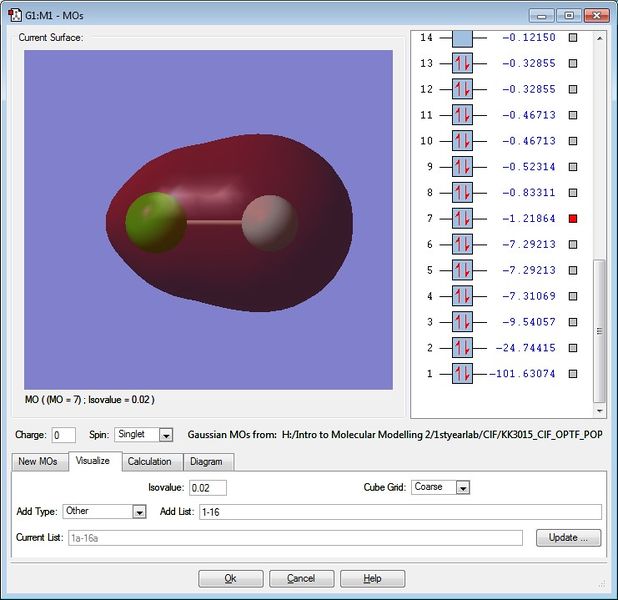Click the energy value -9.54057
The width and height of the screenshot is (618, 600).
coord(529,322)
